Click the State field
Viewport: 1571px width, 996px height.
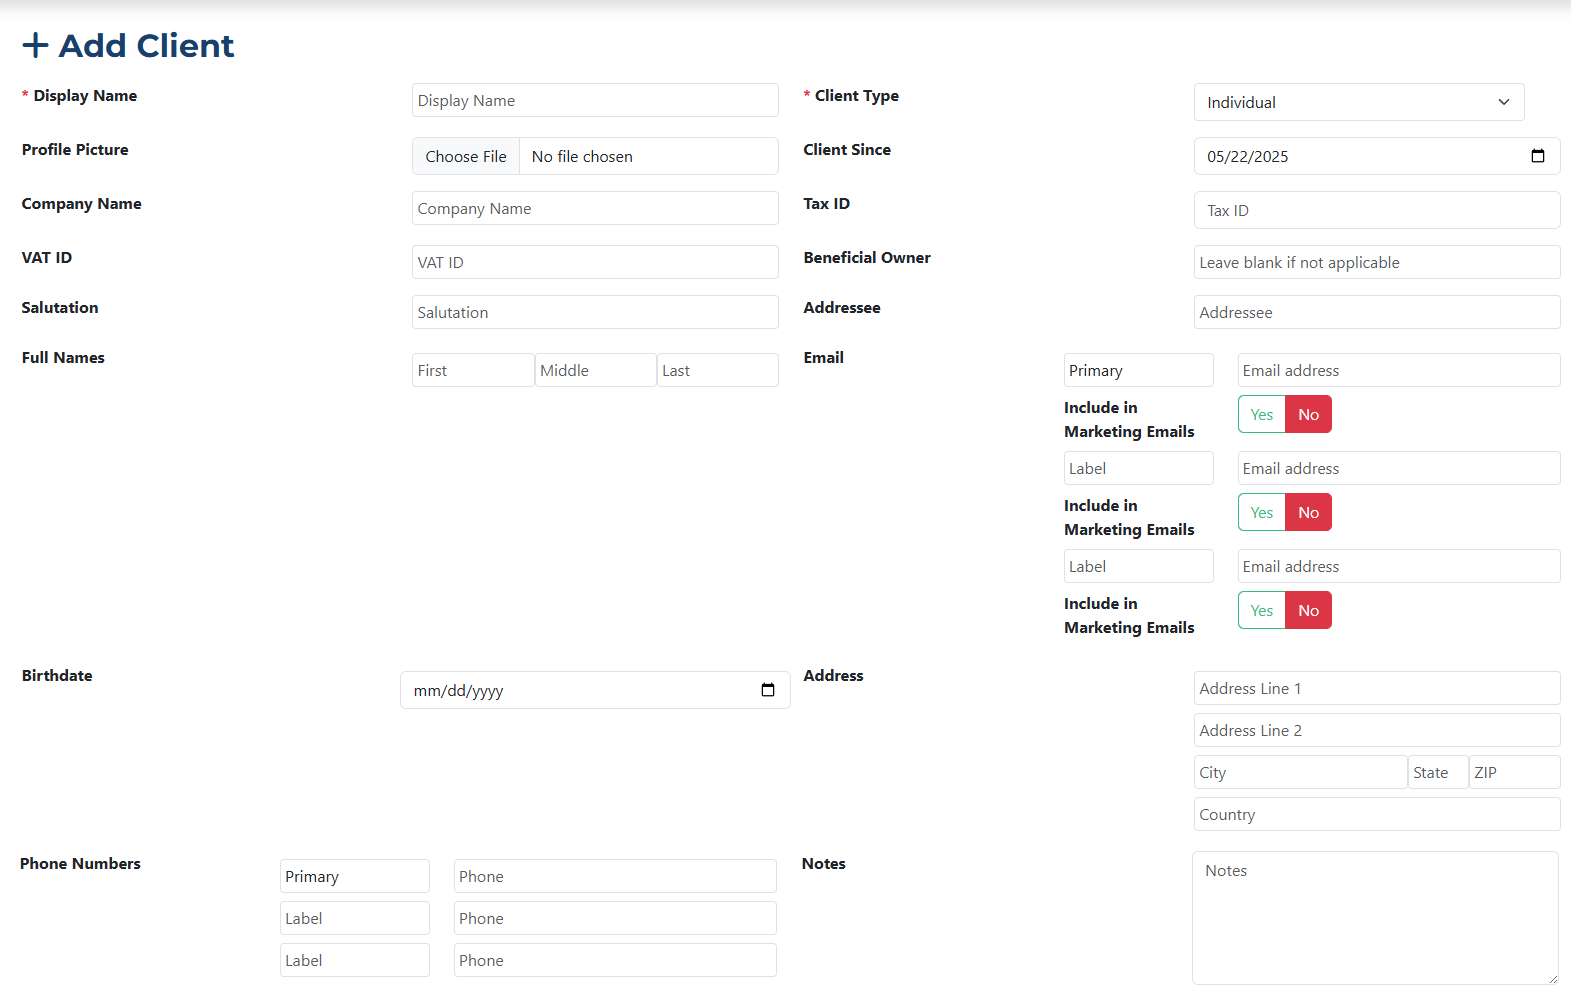point(1438,772)
